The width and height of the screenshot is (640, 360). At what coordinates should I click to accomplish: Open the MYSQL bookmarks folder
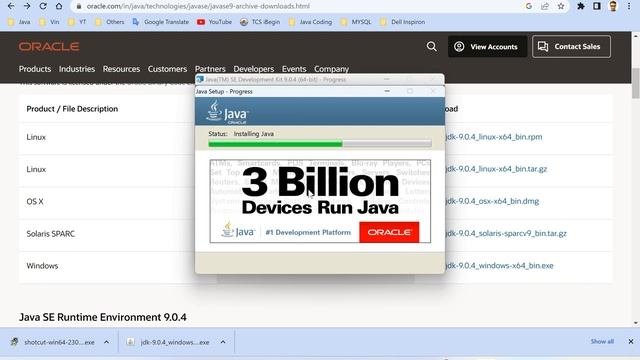pos(356,22)
